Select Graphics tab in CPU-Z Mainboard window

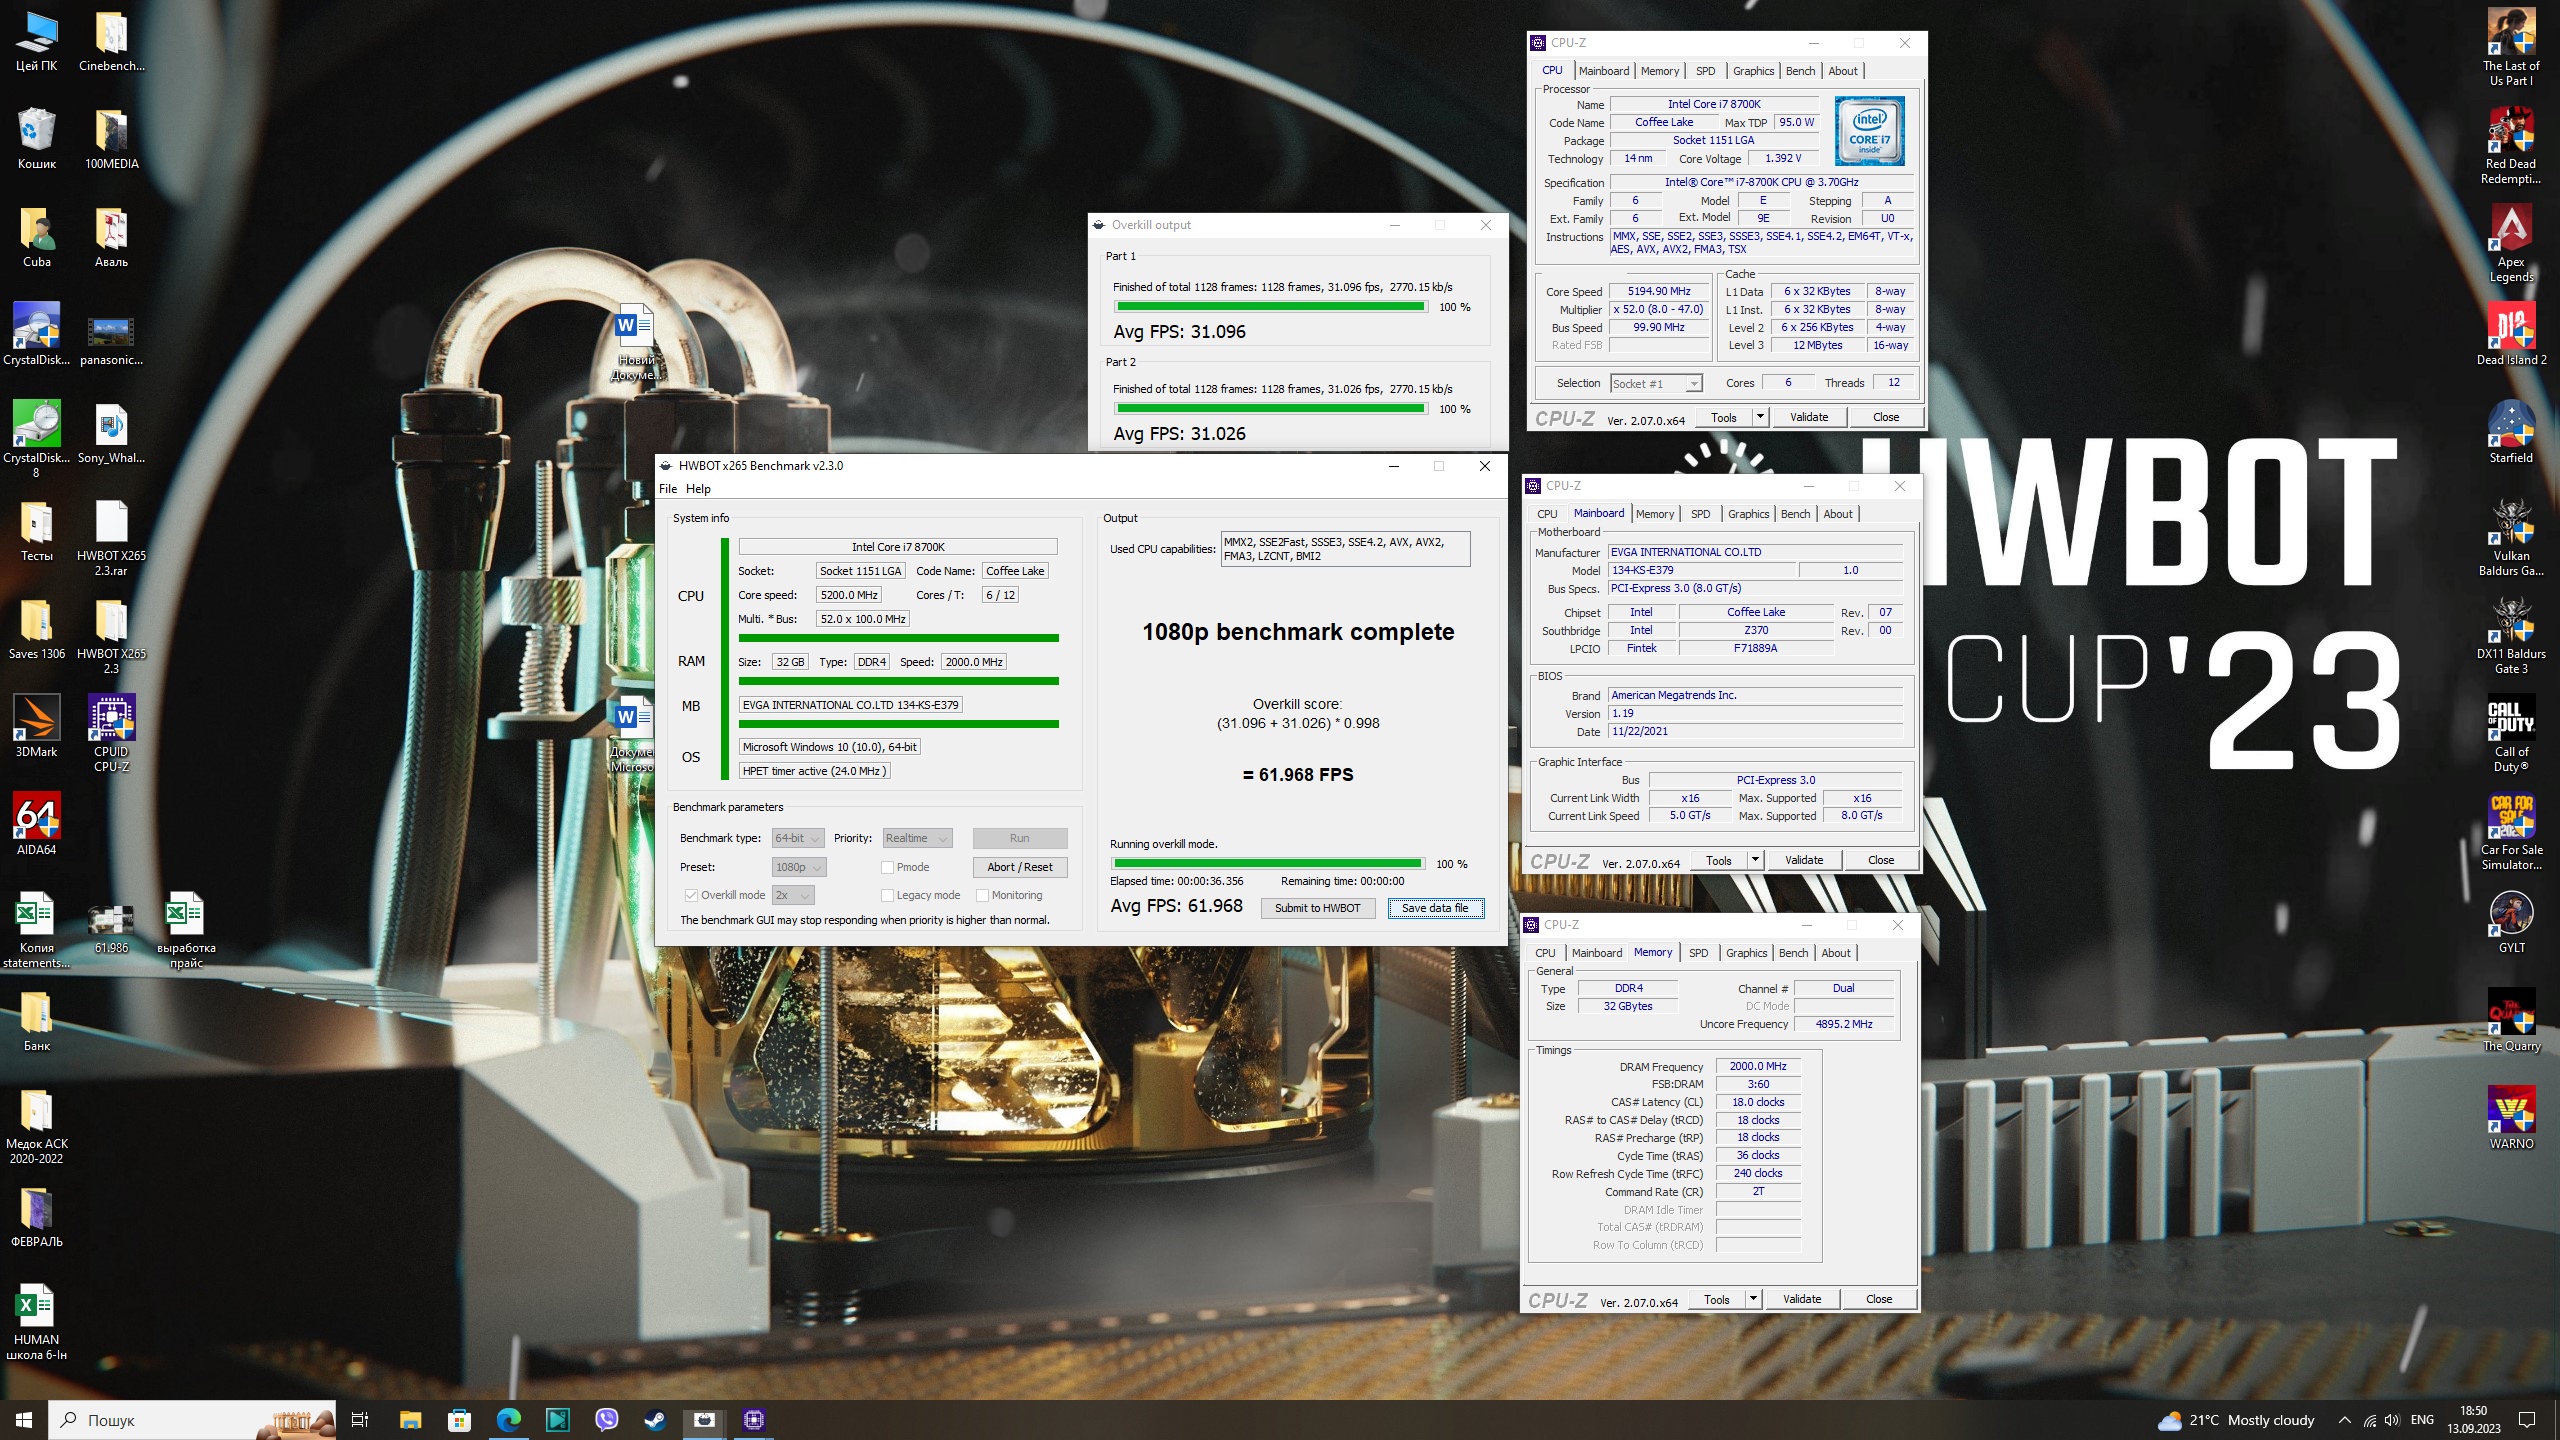click(1748, 514)
